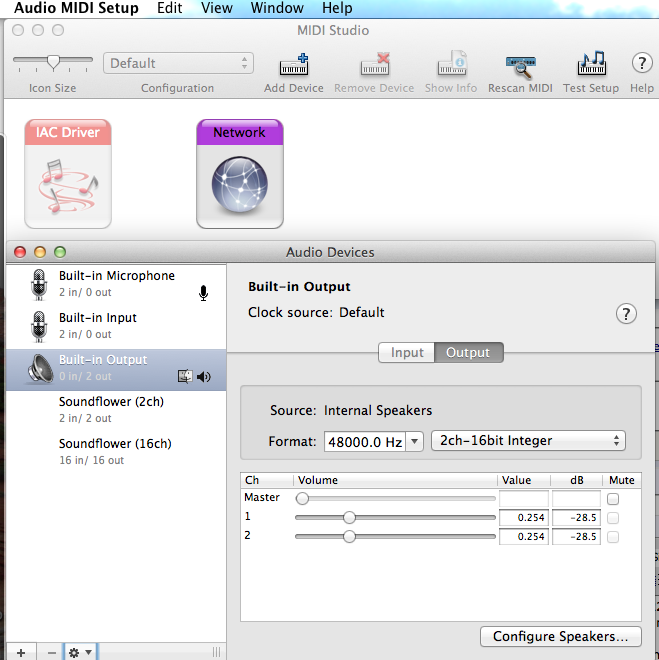This screenshot has height=660, width=659.
Task: Open the gear action menu dropdown
Action: [x=80, y=652]
